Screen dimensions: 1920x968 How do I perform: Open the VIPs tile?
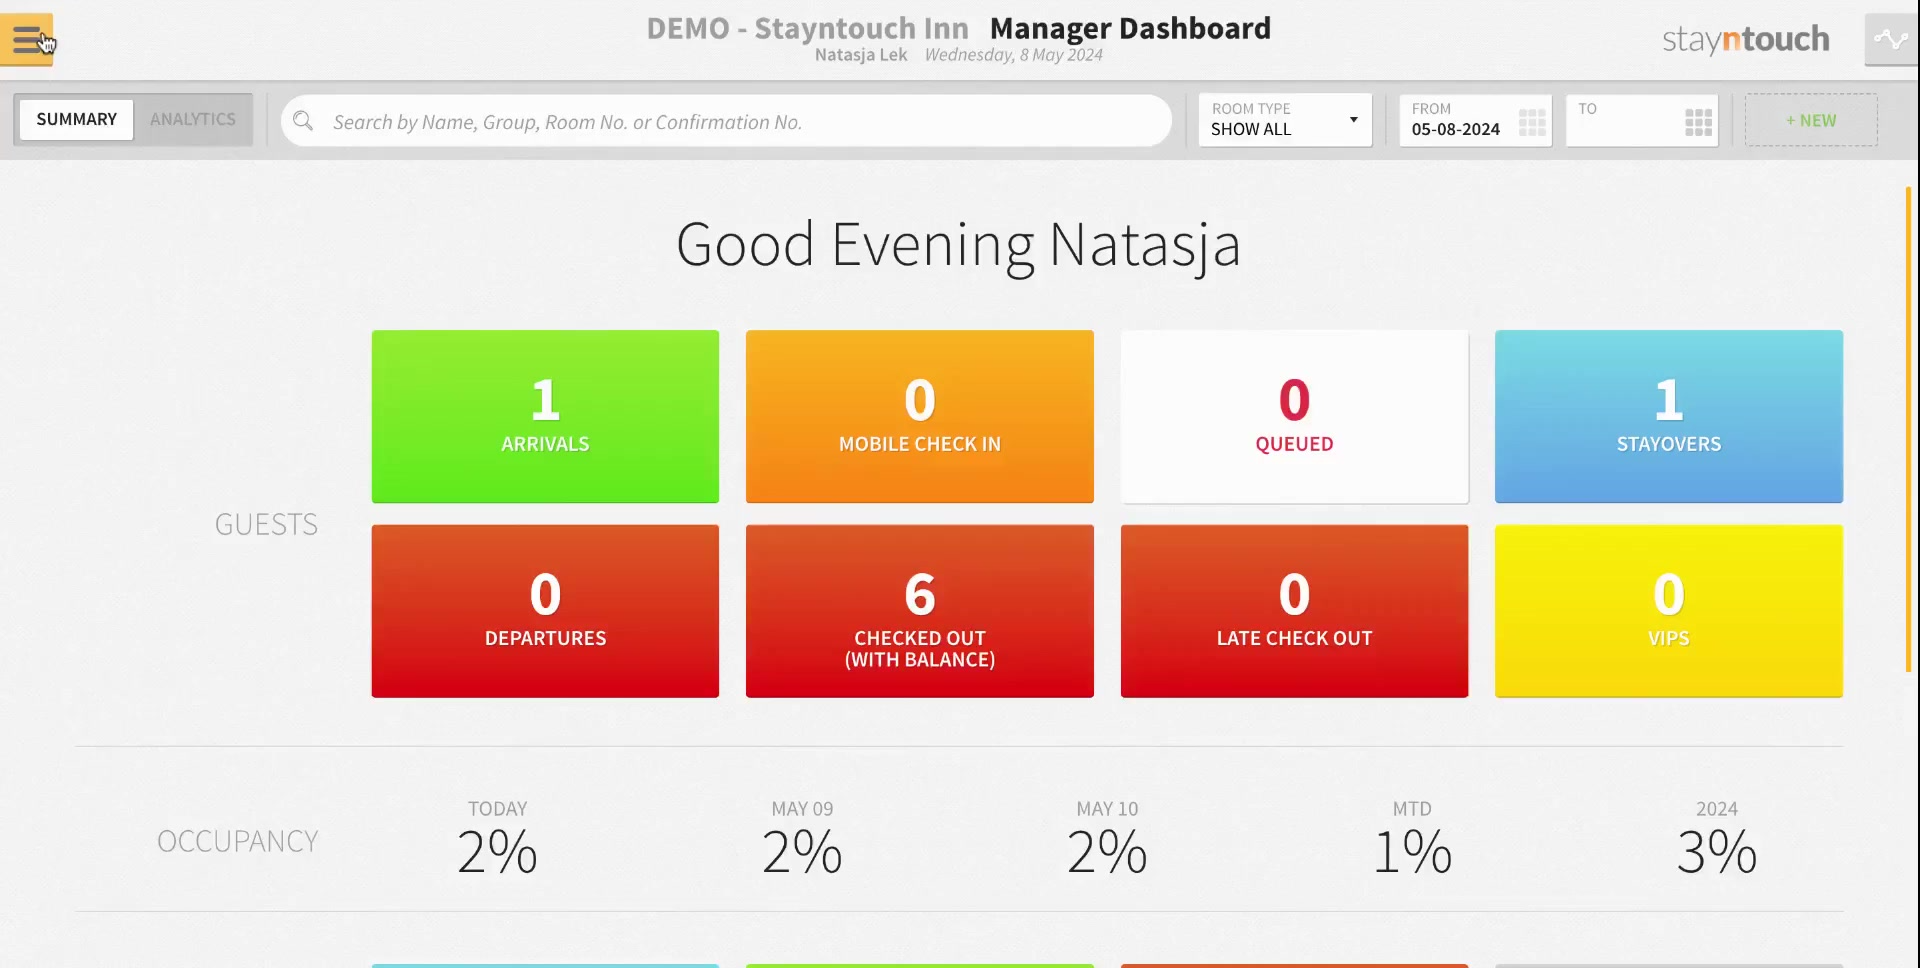pyautogui.click(x=1669, y=611)
